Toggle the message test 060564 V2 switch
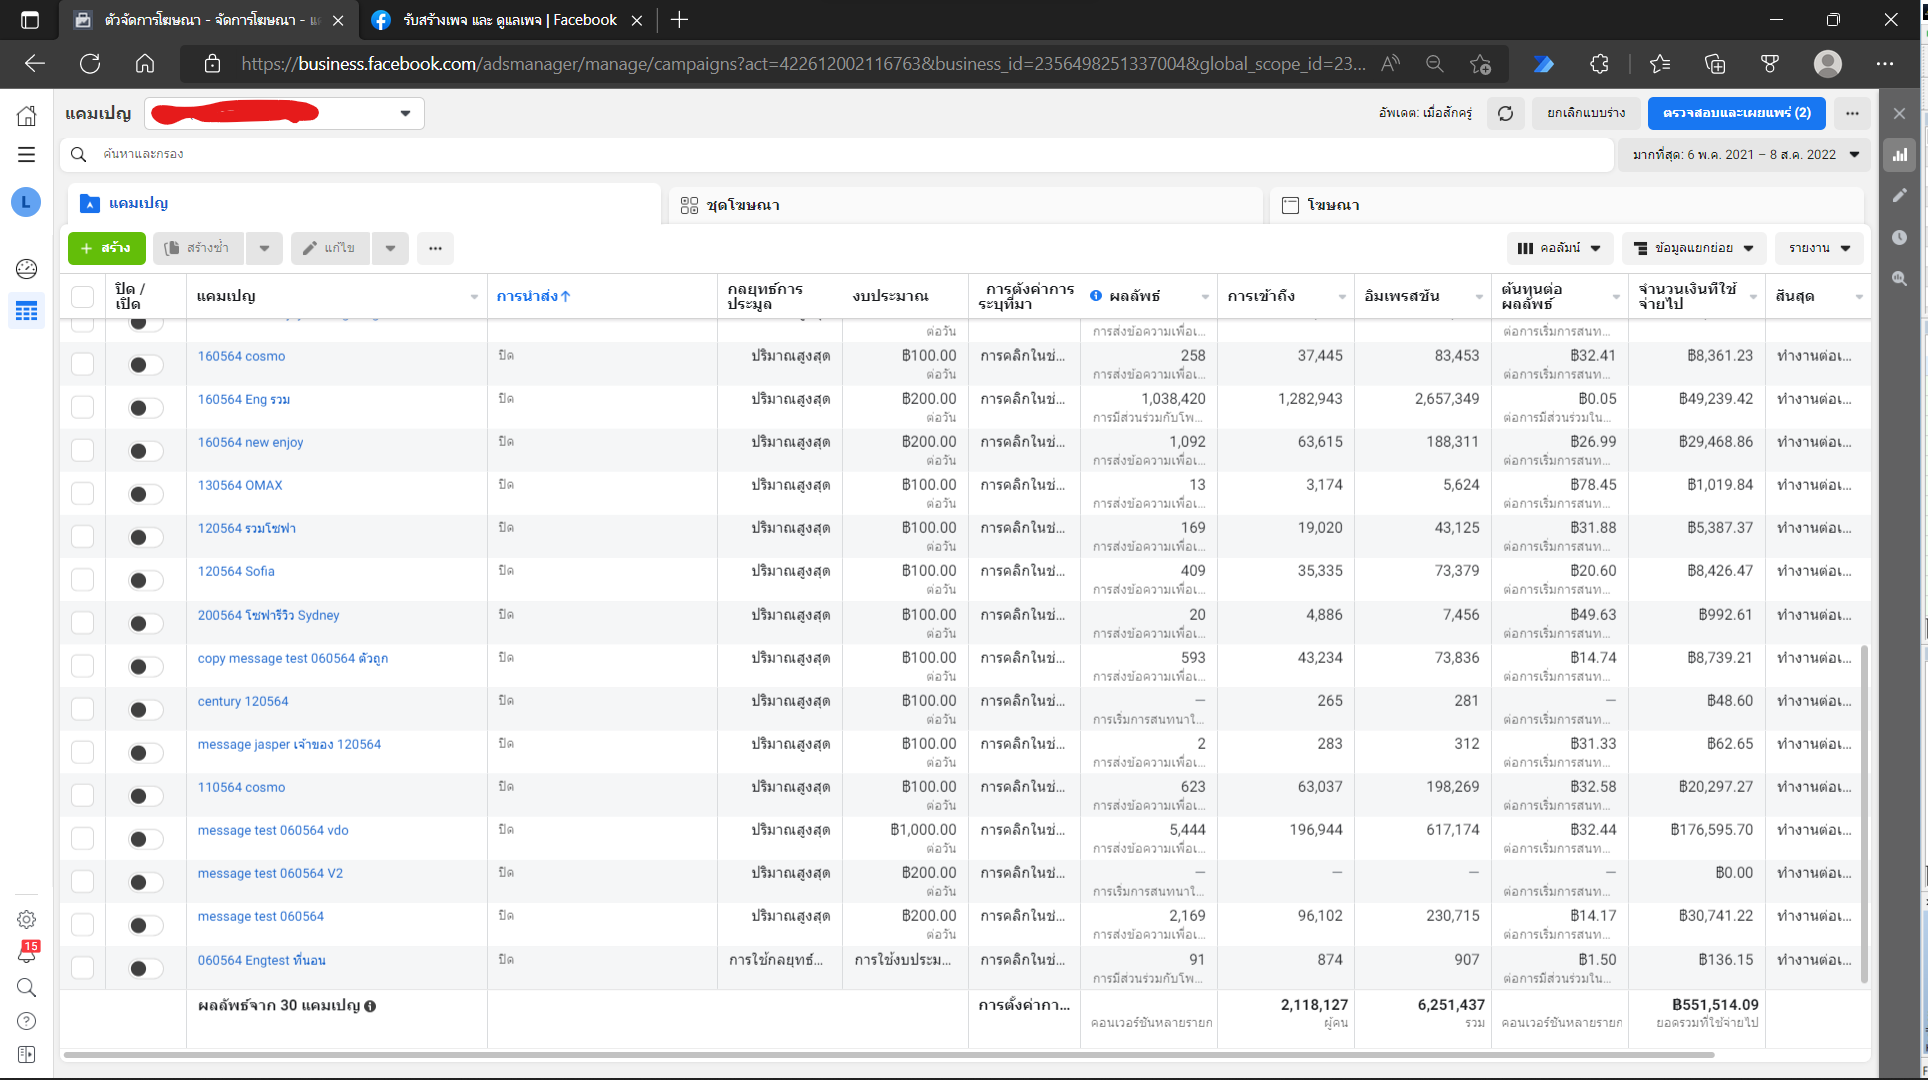 145,882
